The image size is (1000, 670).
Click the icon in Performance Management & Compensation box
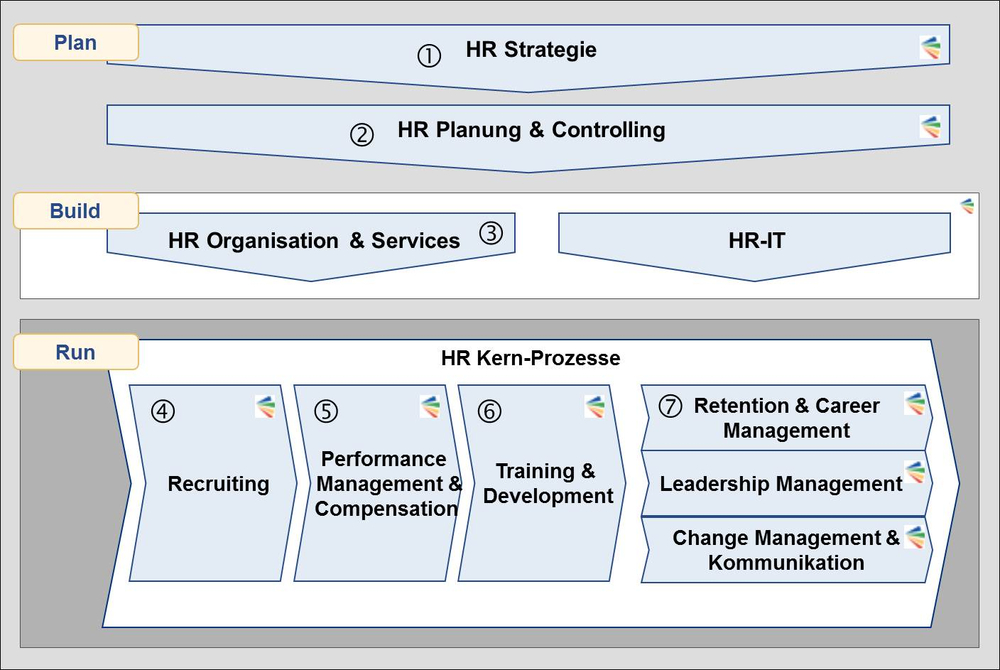430,407
